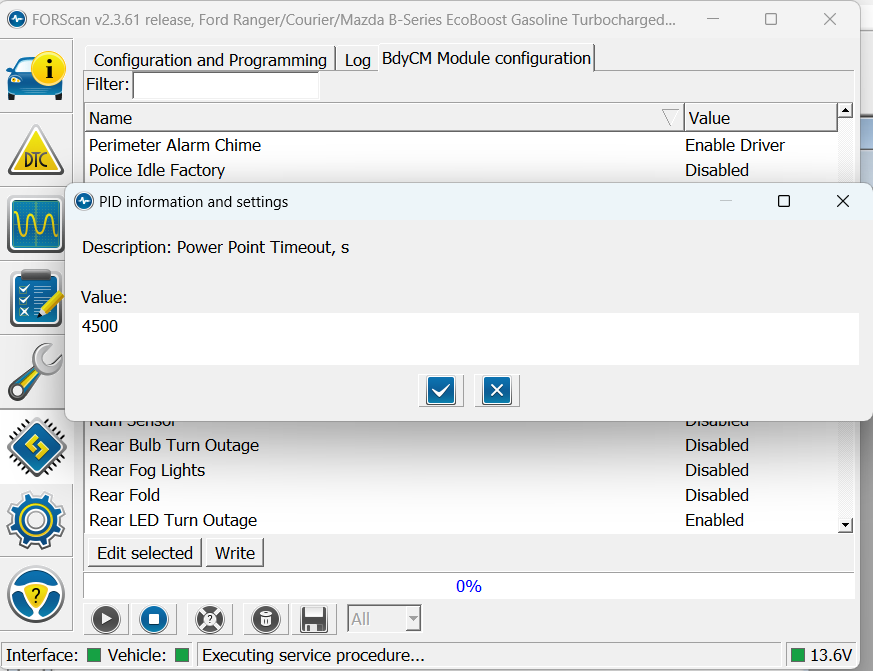Open the Tests checklist section
873x671 pixels.
click(x=36, y=298)
